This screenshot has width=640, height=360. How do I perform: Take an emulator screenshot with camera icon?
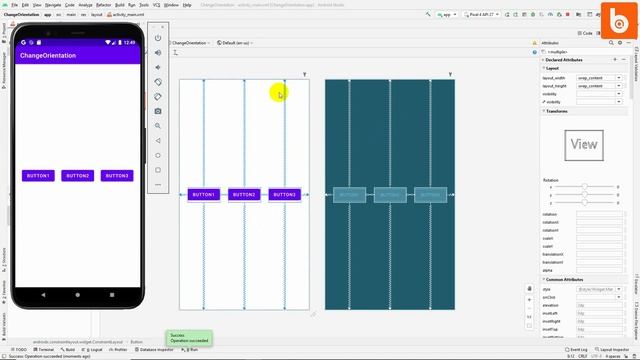[158, 111]
